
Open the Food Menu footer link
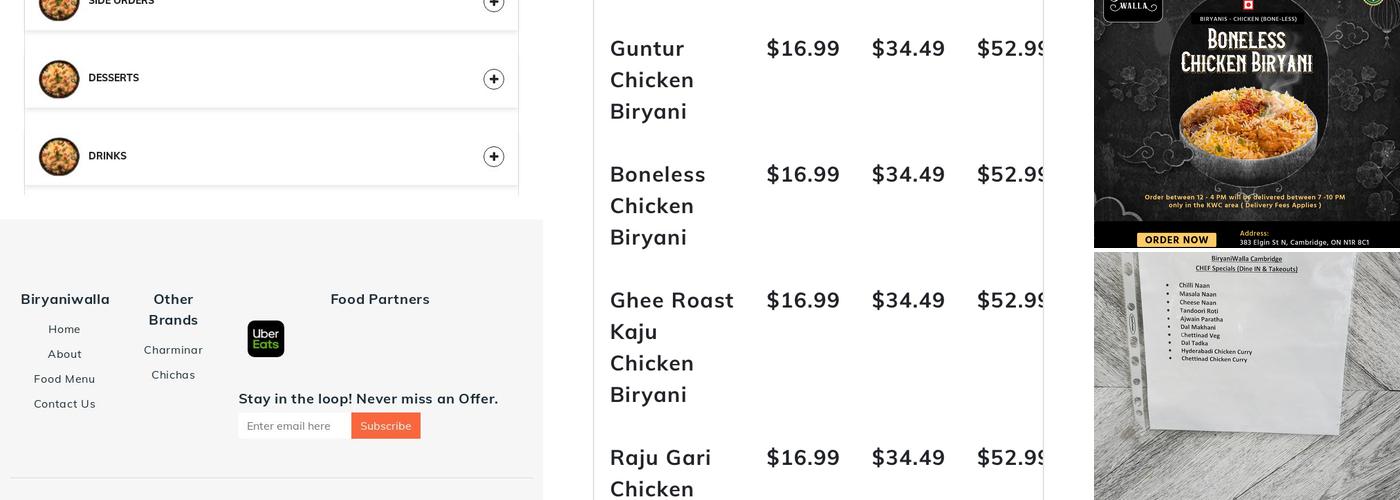point(64,379)
